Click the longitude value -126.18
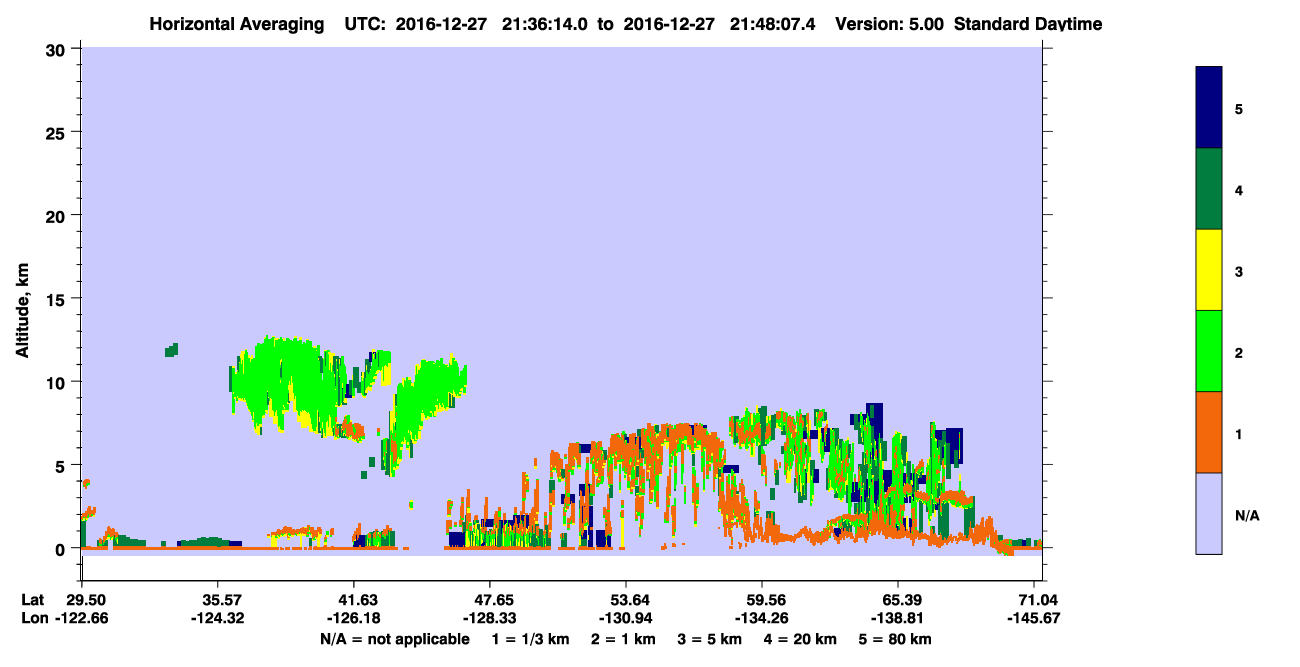Viewport: 1300px width, 667px height. [355, 619]
